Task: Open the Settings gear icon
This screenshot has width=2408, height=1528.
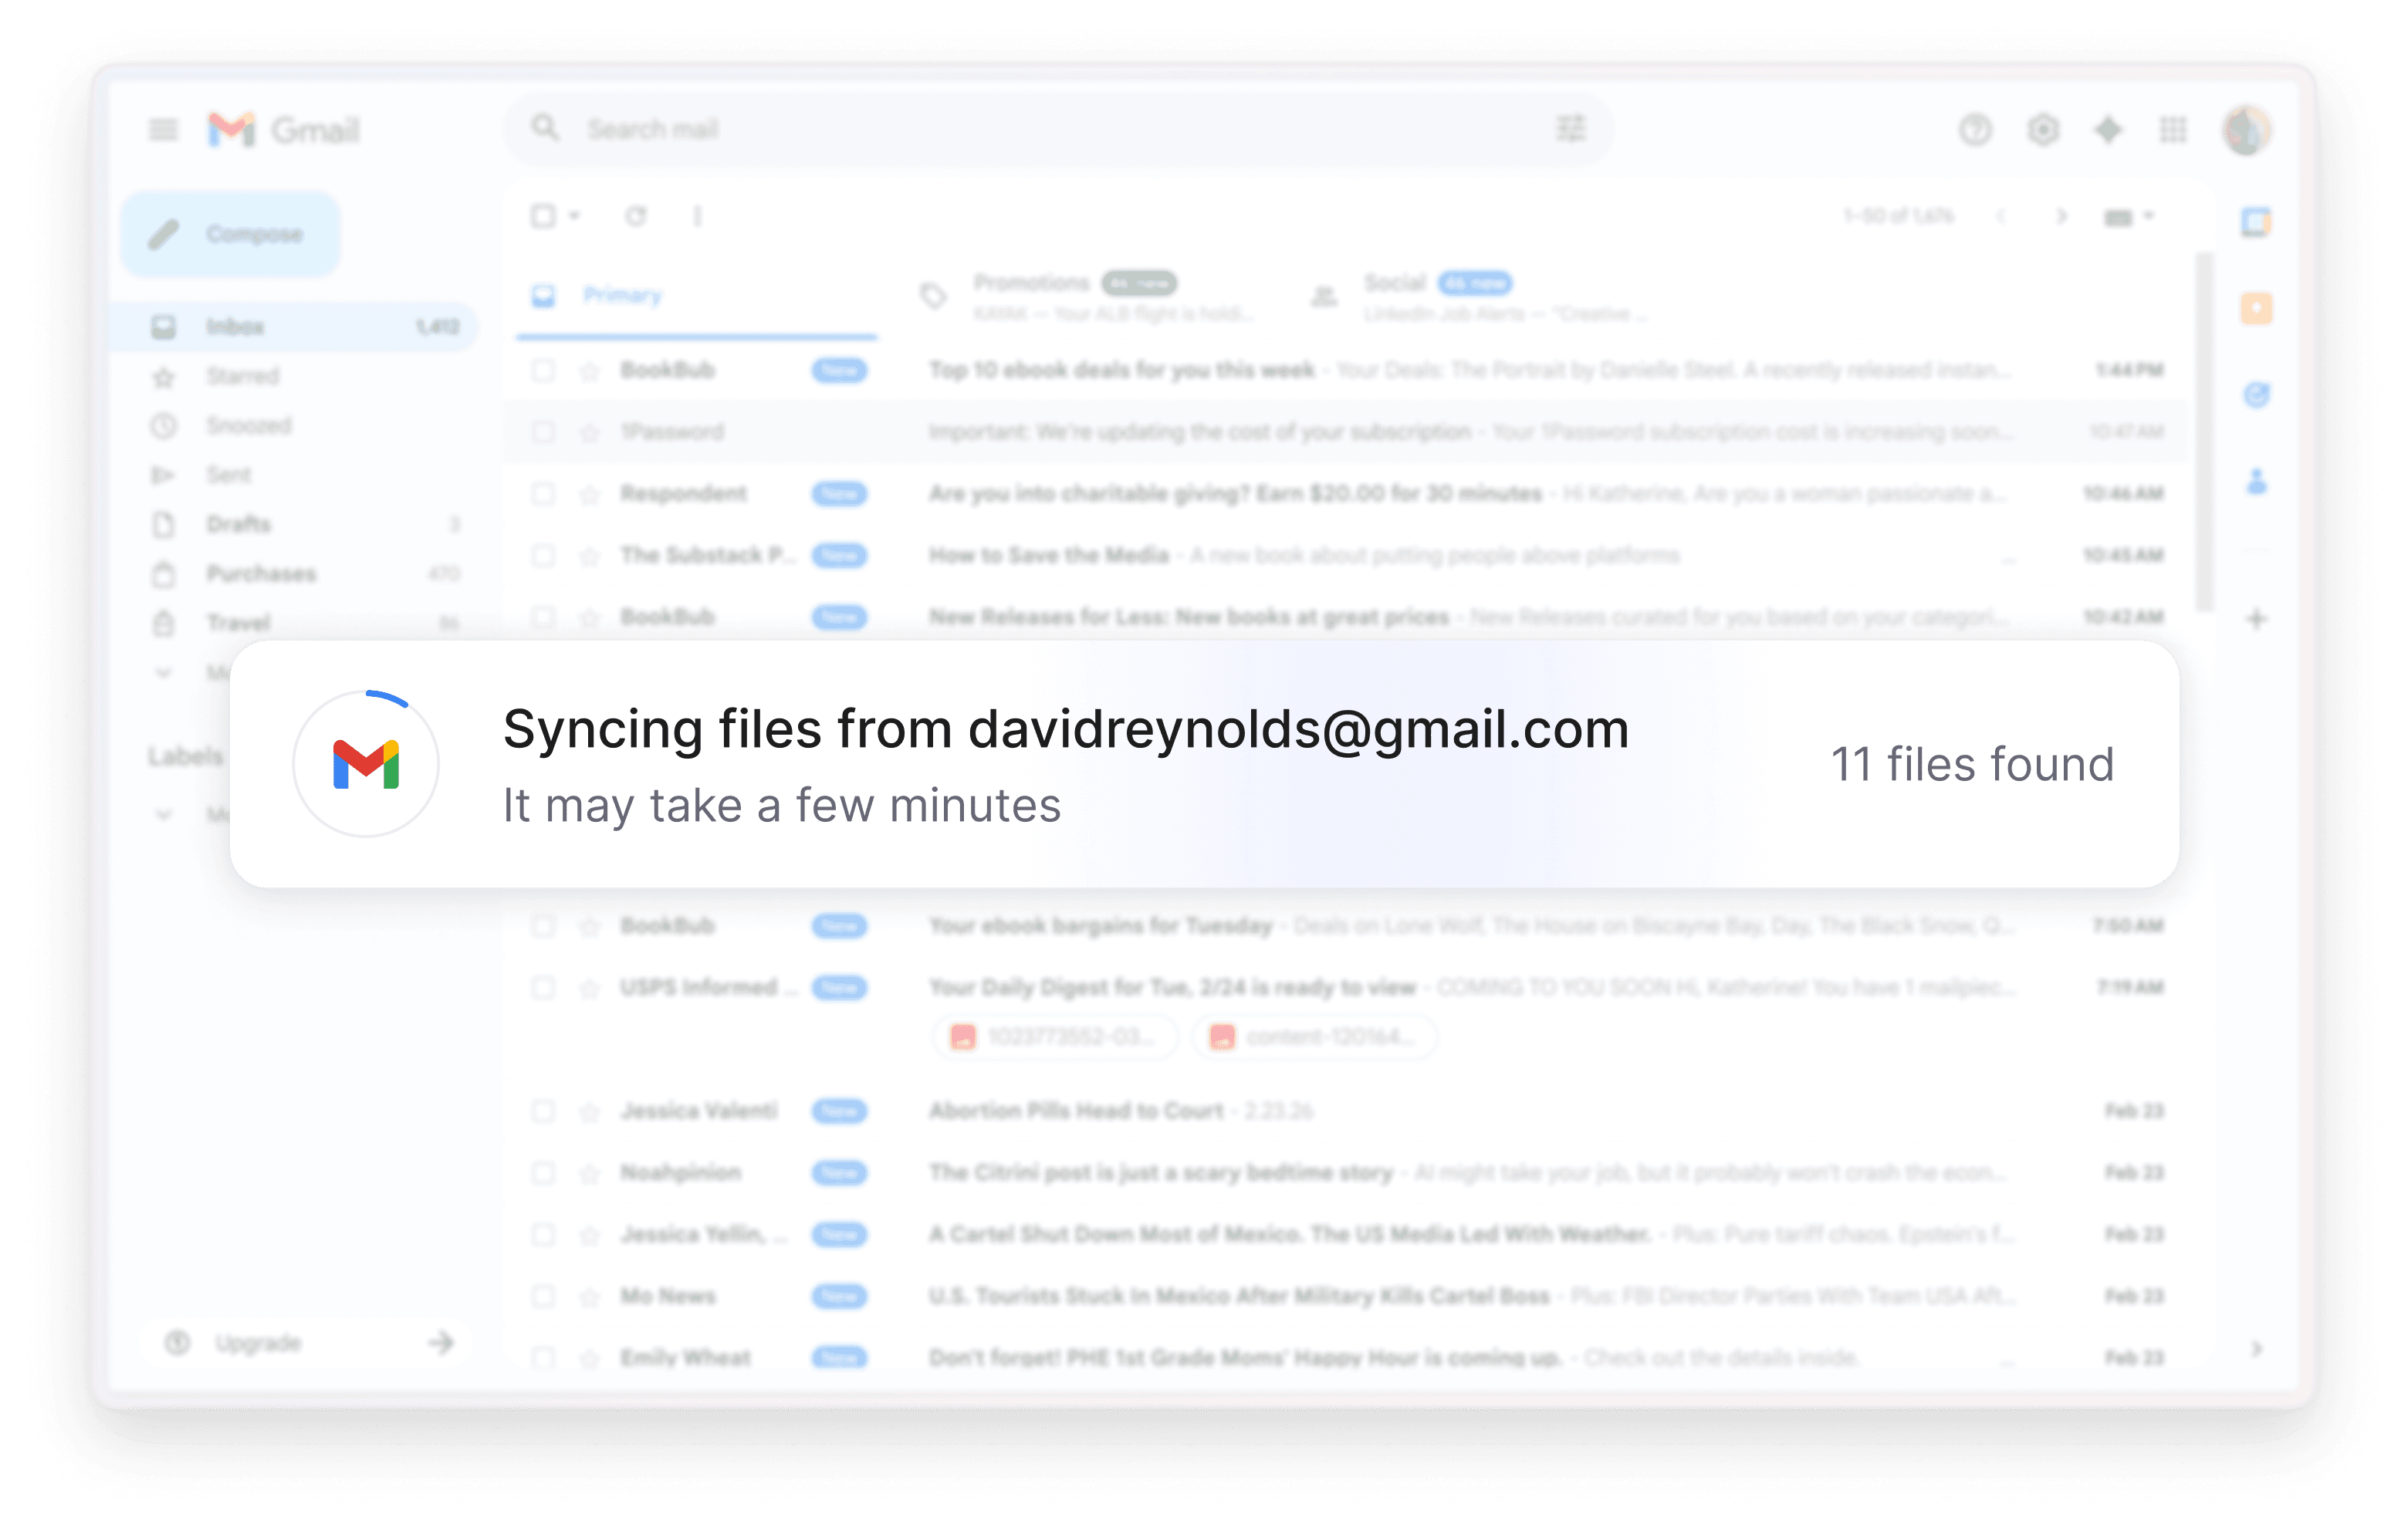Action: click(2043, 130)
